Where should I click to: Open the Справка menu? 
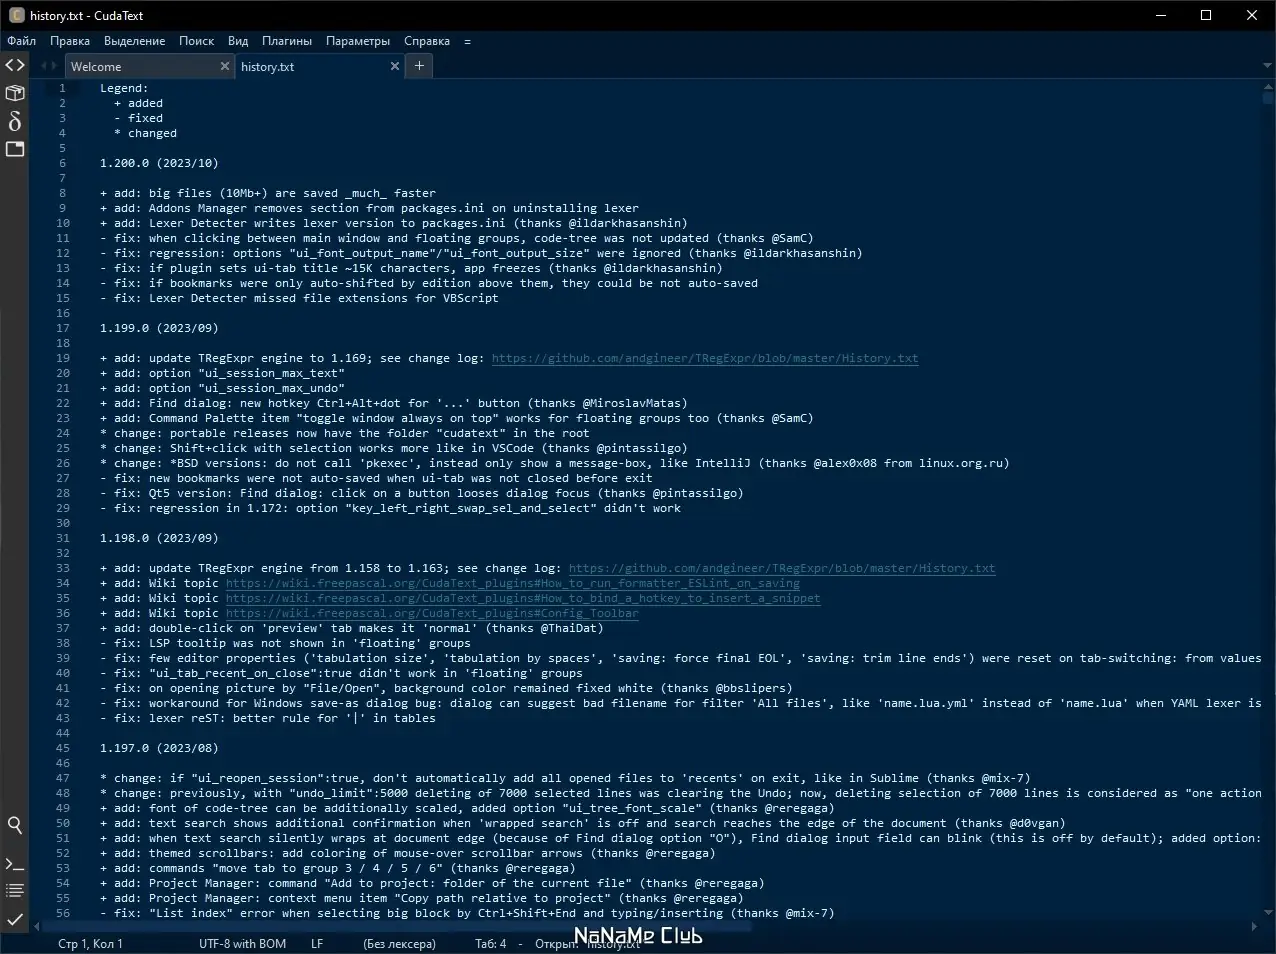(x=427, y=41)
